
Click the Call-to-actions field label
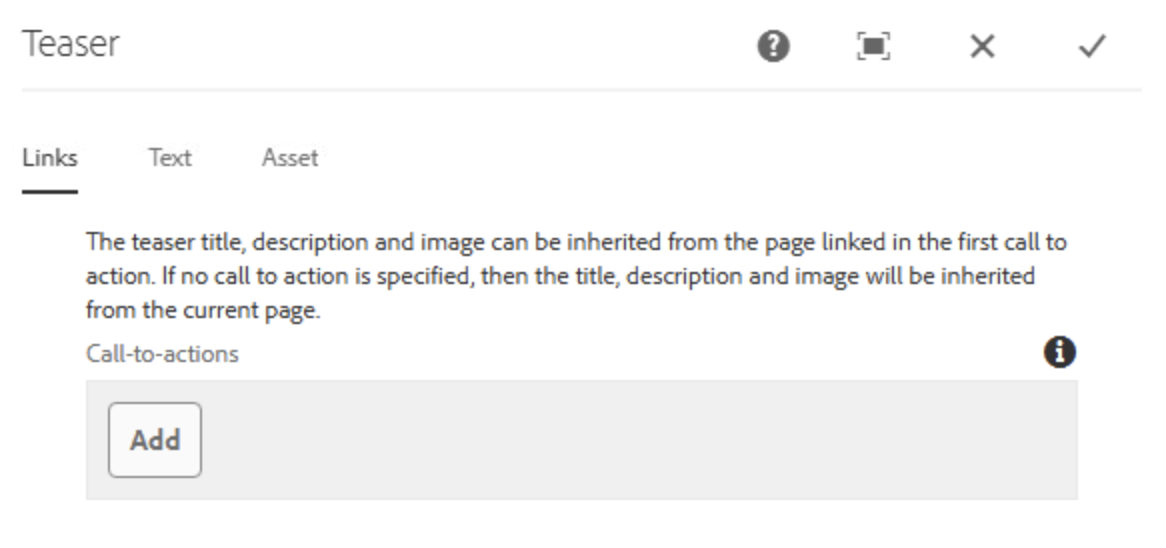point(163,354)
